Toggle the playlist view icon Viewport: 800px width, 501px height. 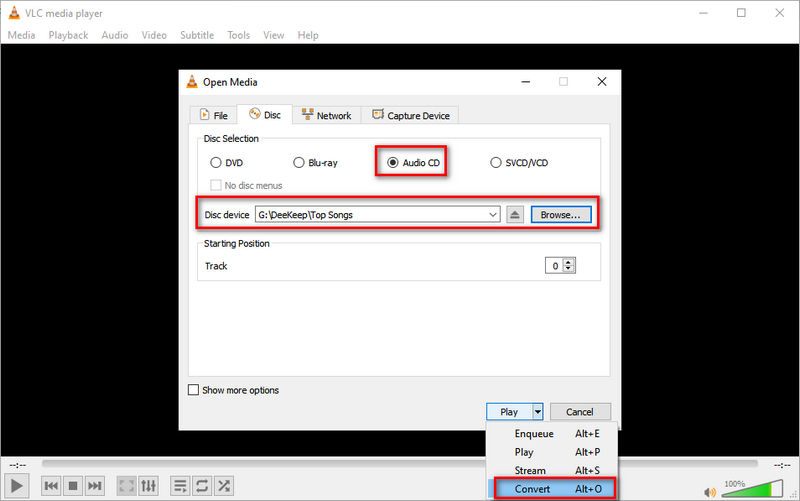click(180, 486)
